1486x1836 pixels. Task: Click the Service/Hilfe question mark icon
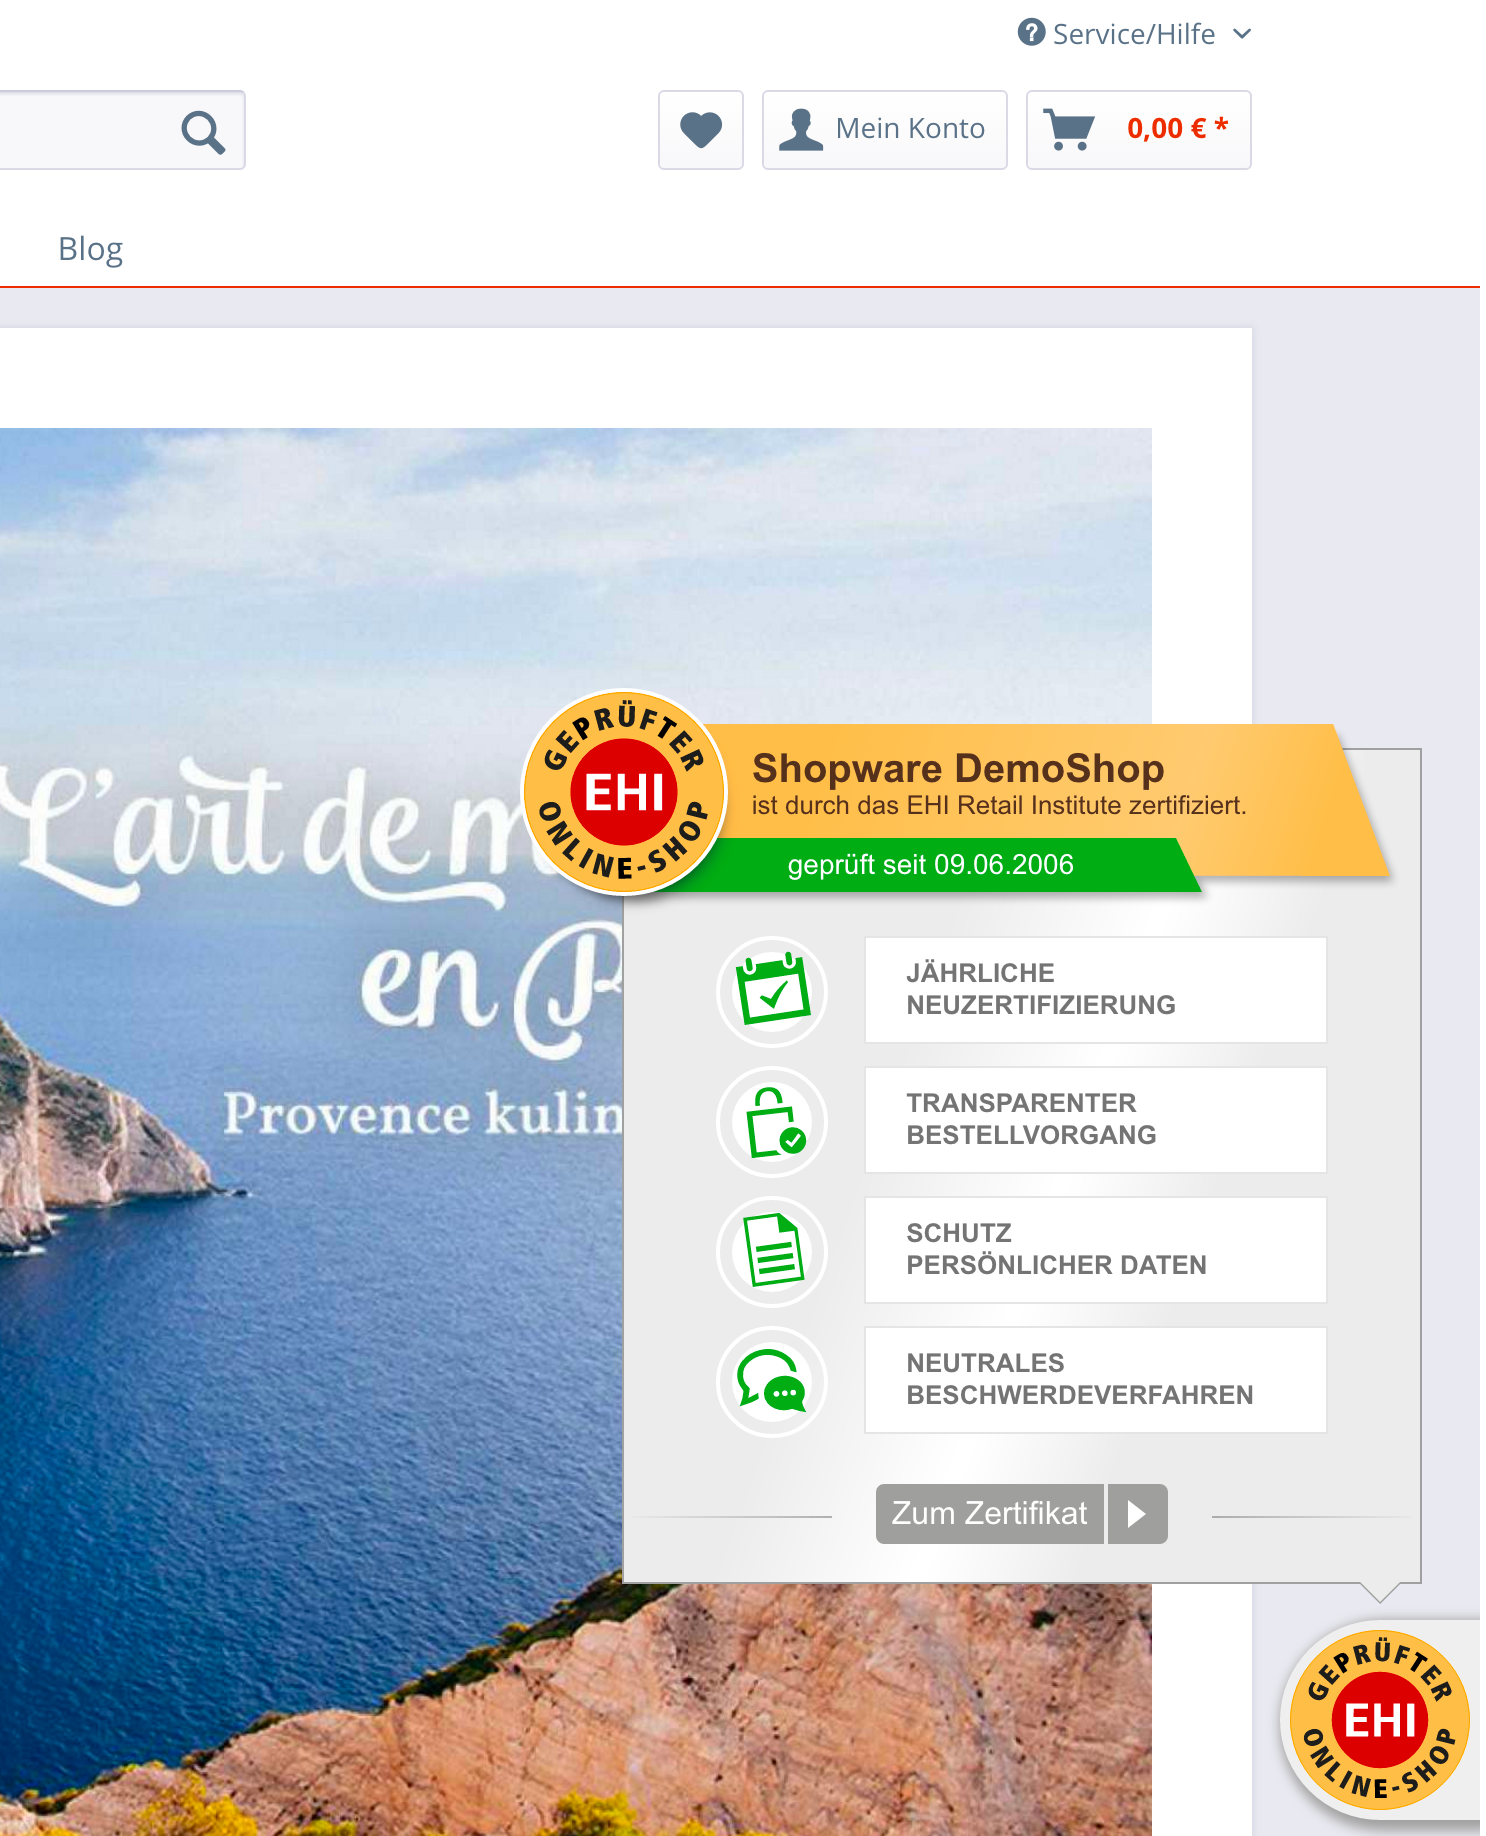(x=1031, y=33)
